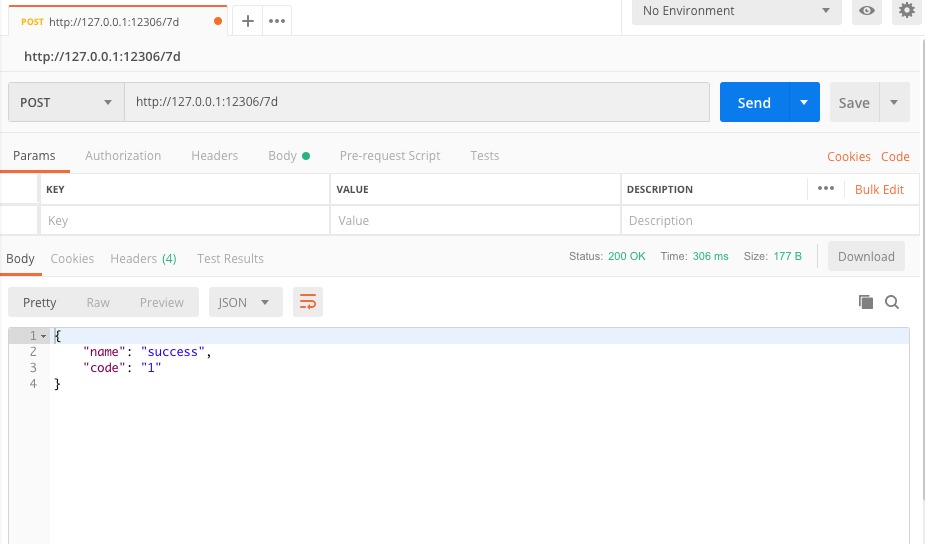Click the KEY column header
The height and width of the screenshot is (544, 925).
point(55,189)
